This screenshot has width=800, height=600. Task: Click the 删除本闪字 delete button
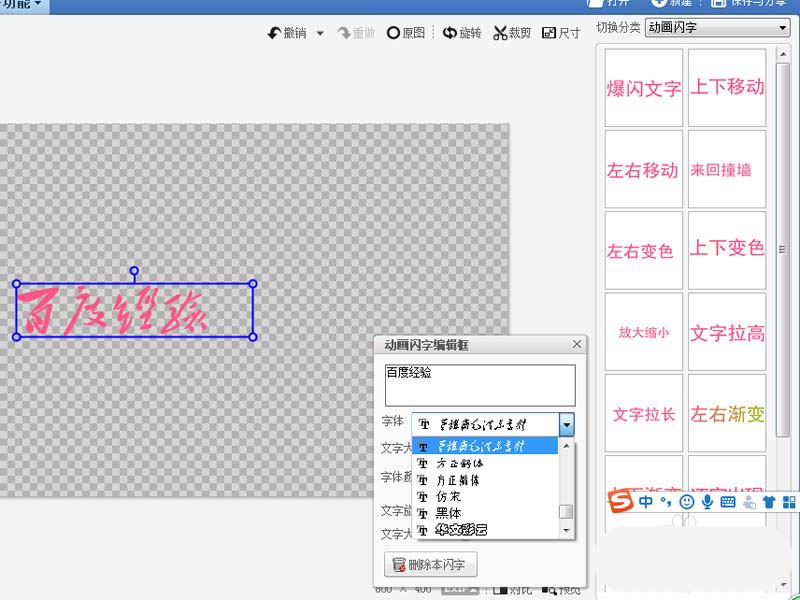point(431,564)
